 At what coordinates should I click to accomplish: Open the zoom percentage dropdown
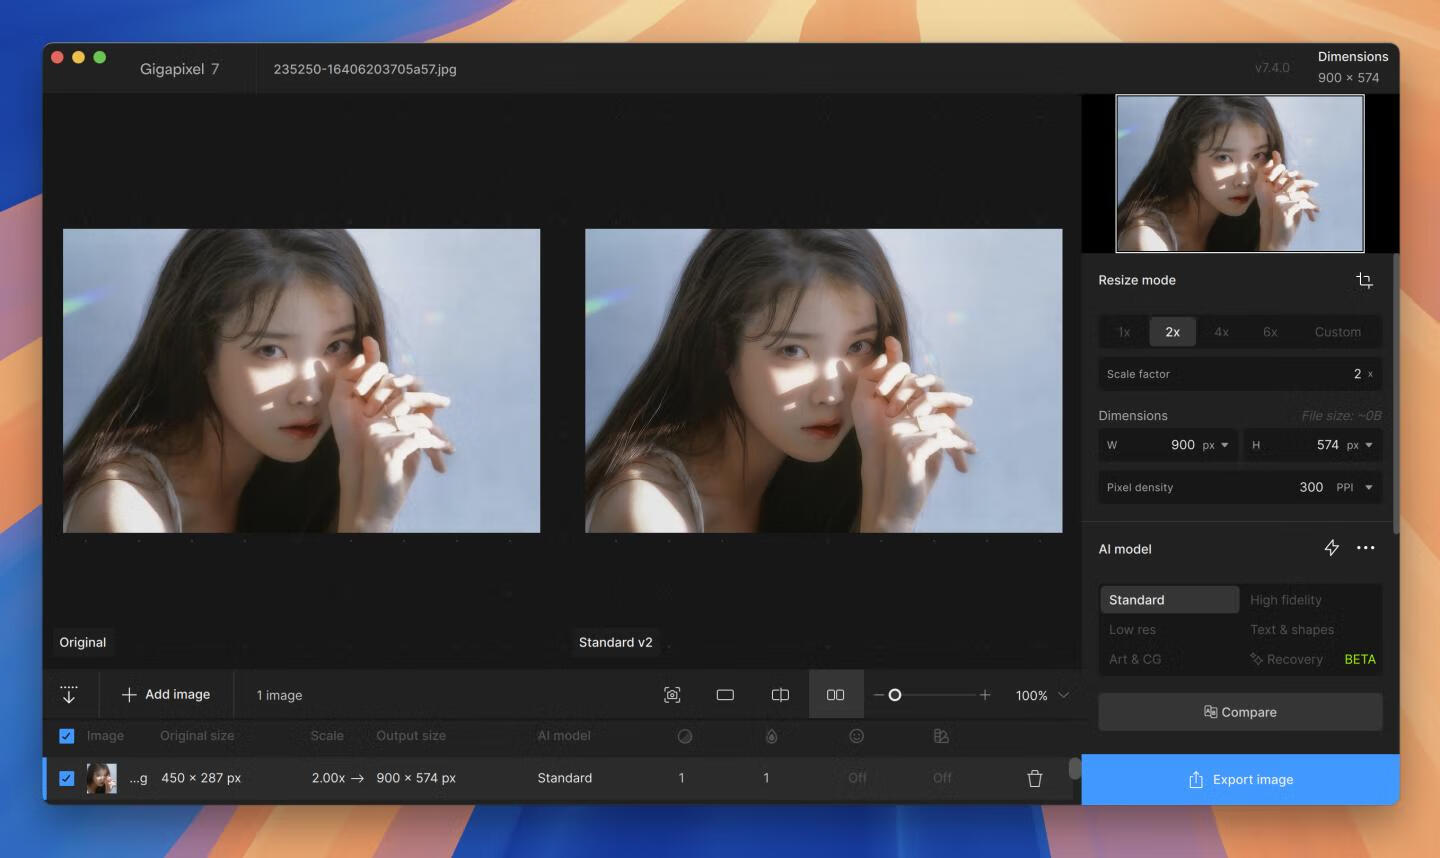pos(1062,694)
